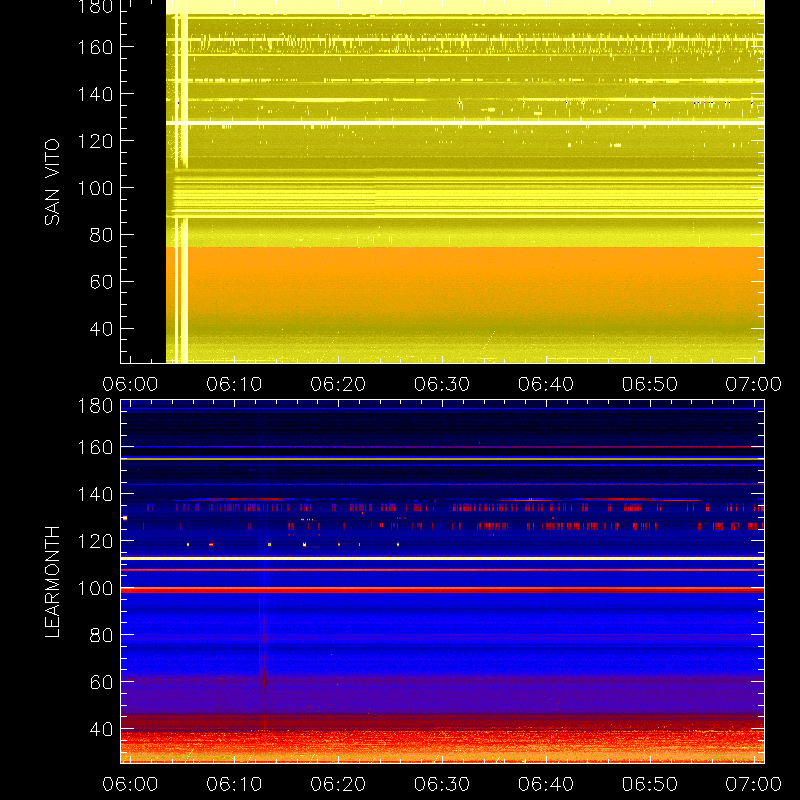Click the 06:40 time label below Learmonth plot
The width and height of the screenshot is (800, 800).
[546, 784]
